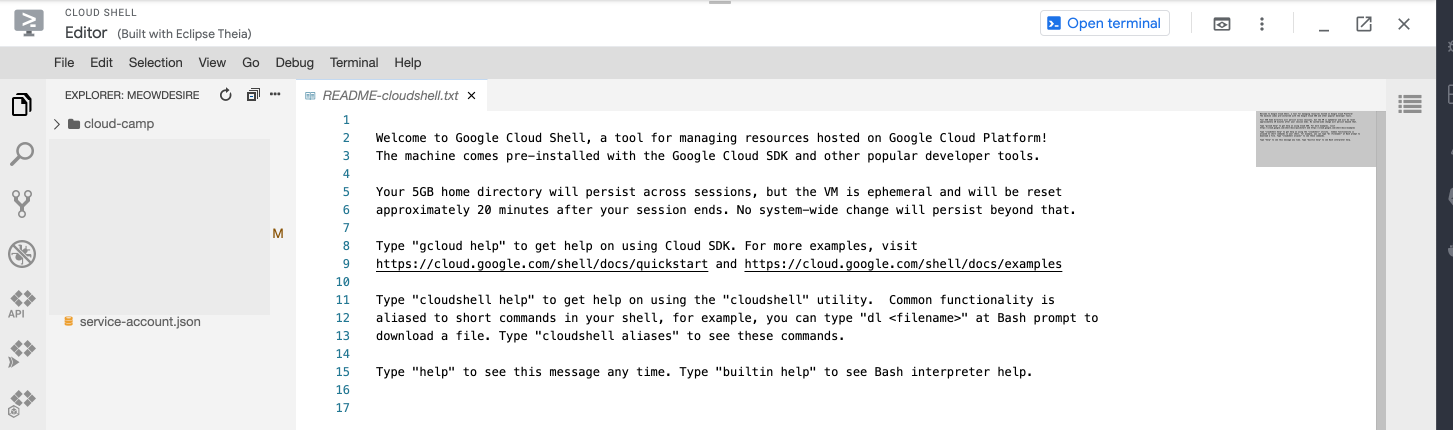Select the README-cloudshell.txt tab
Image resolution: width=1453 pixels, height=430 pixels.
click(x=389, y=96)
